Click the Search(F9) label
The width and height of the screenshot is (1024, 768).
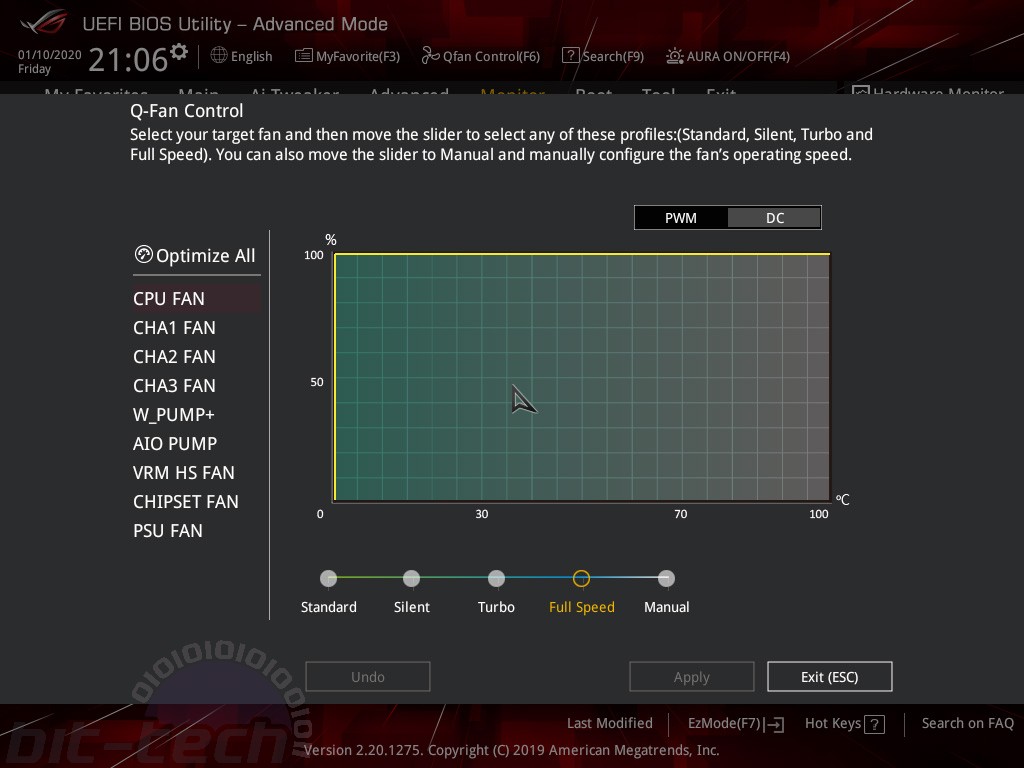[613, 57]
